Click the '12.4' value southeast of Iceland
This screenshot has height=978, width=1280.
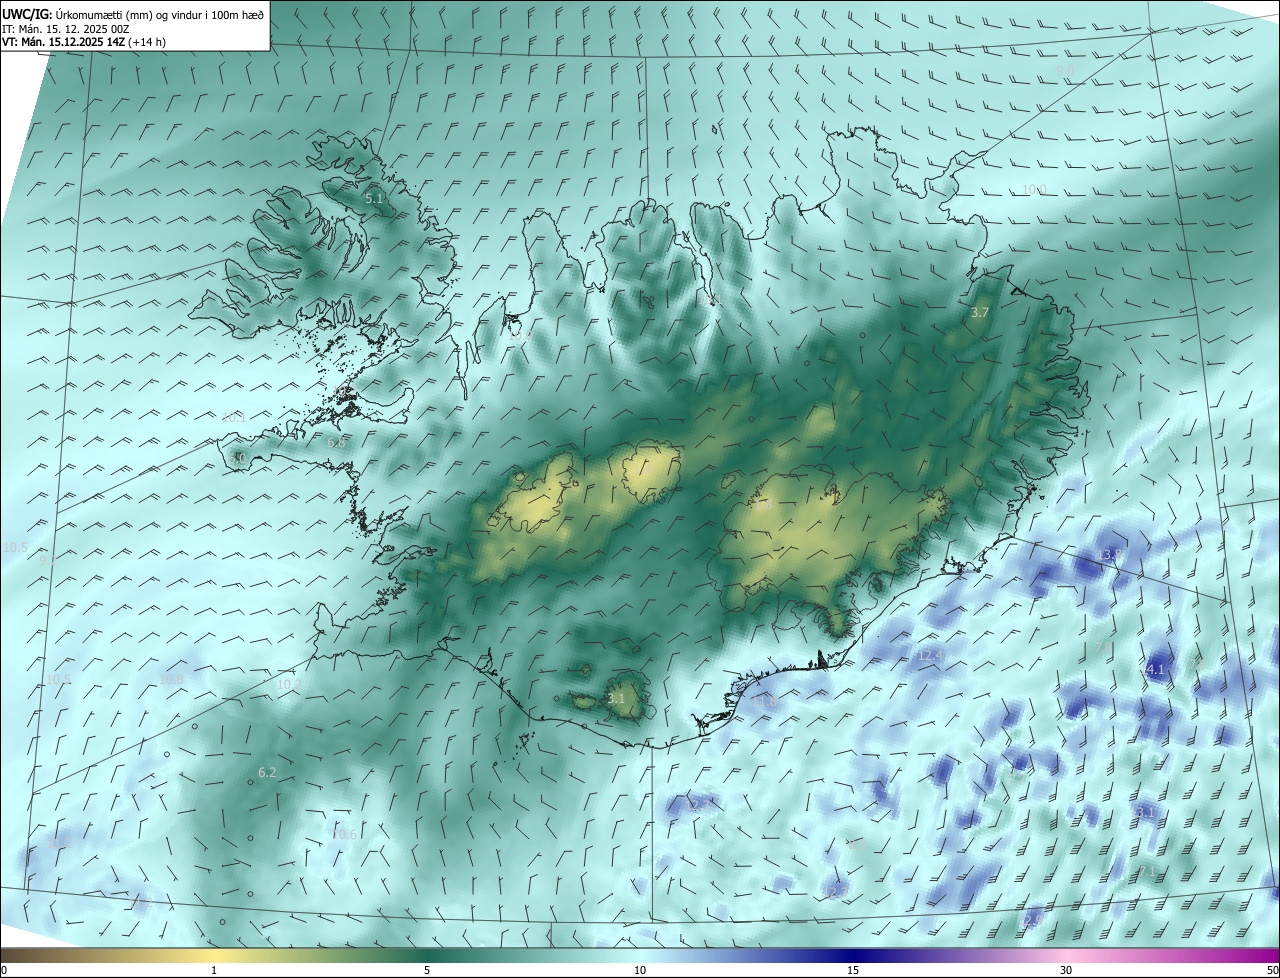[930, 655]
